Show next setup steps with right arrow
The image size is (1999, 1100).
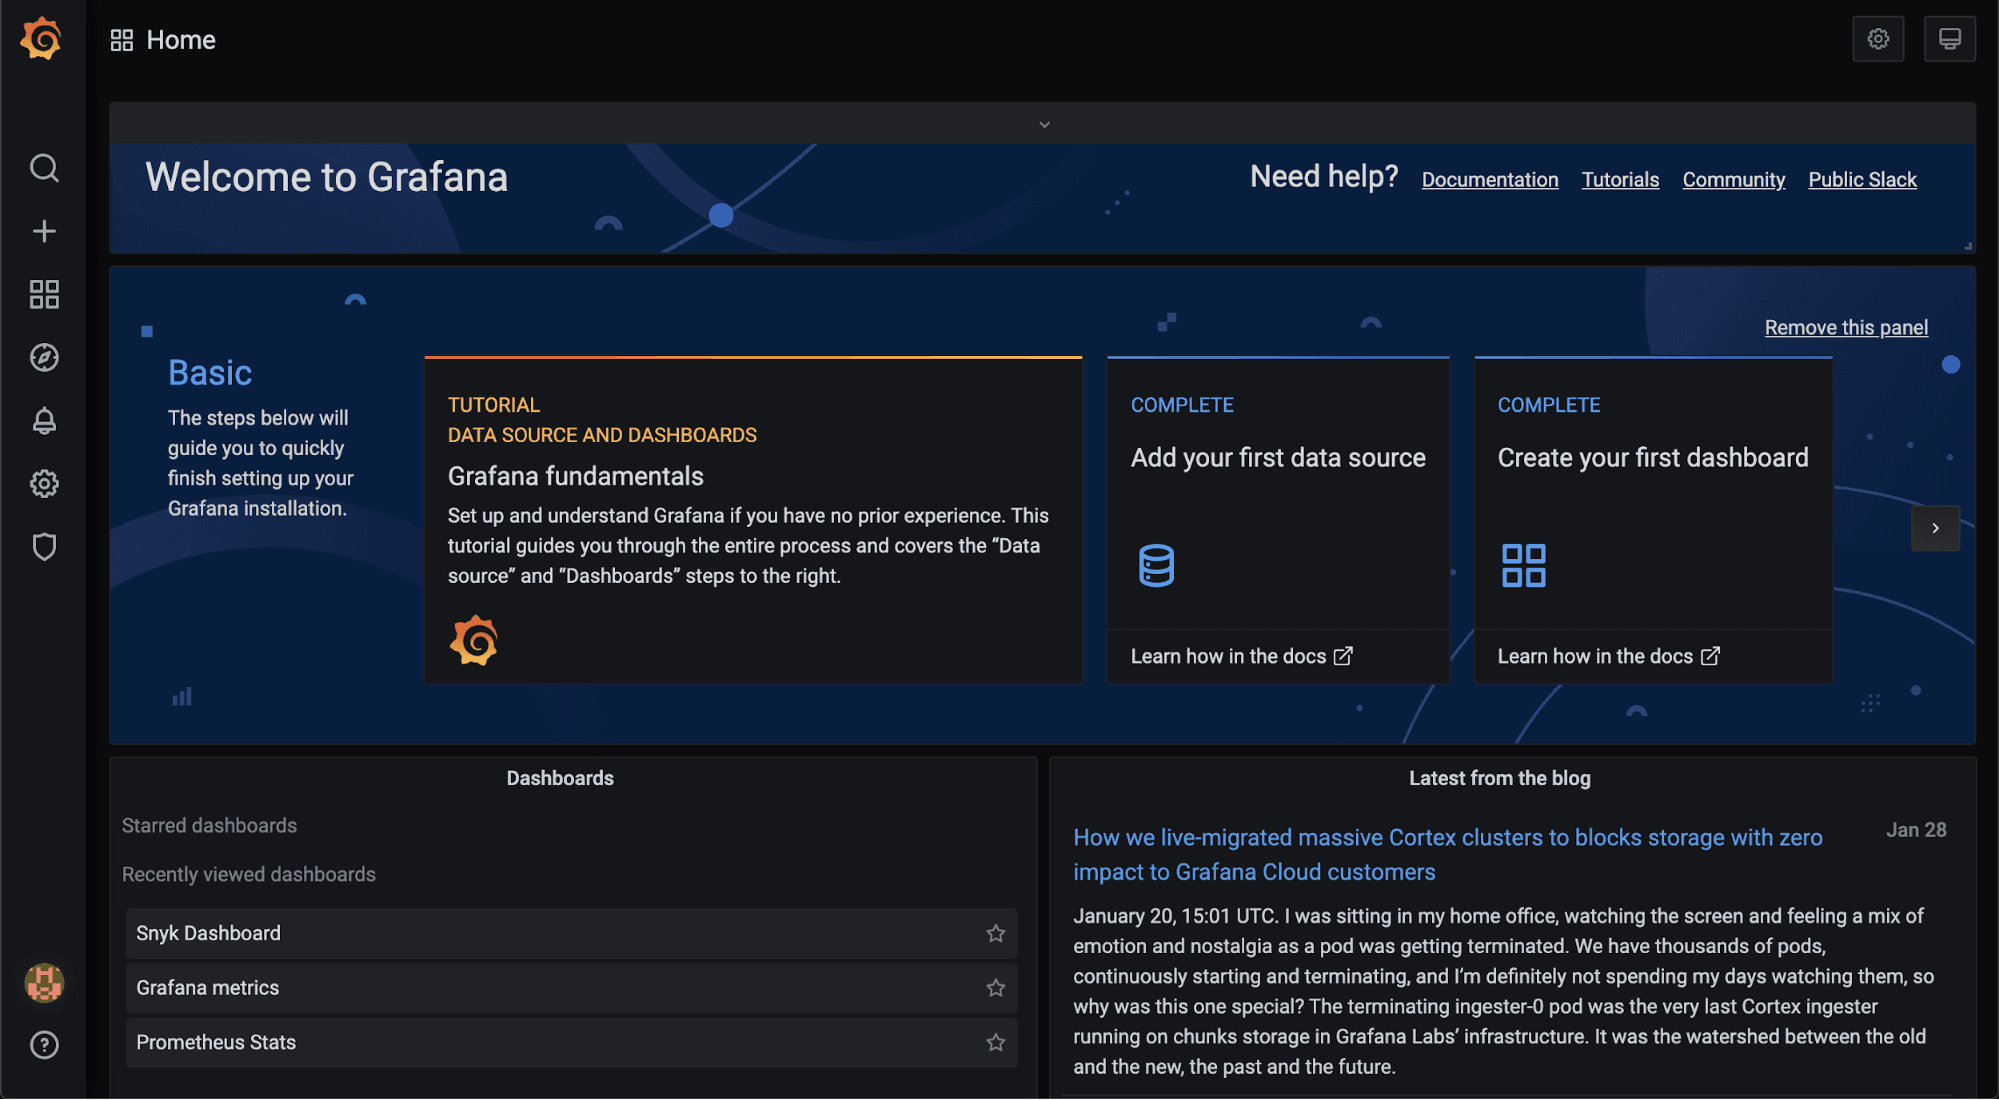tap(1935, 528)
